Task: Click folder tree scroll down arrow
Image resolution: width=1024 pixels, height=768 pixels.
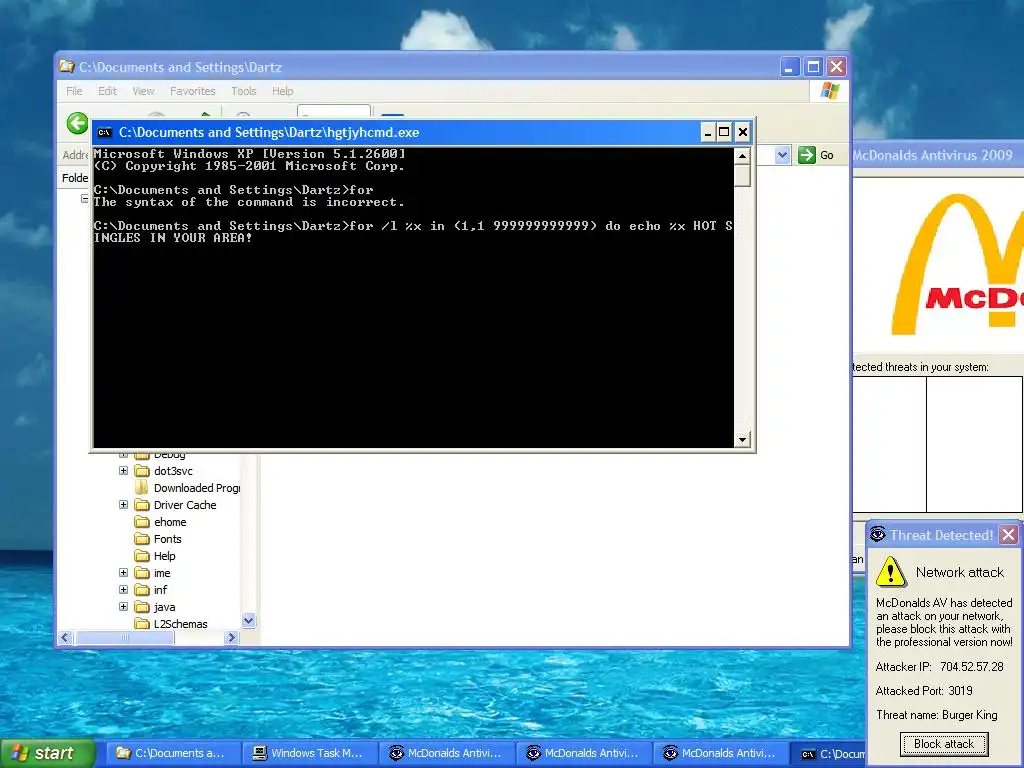Action: 248,621
